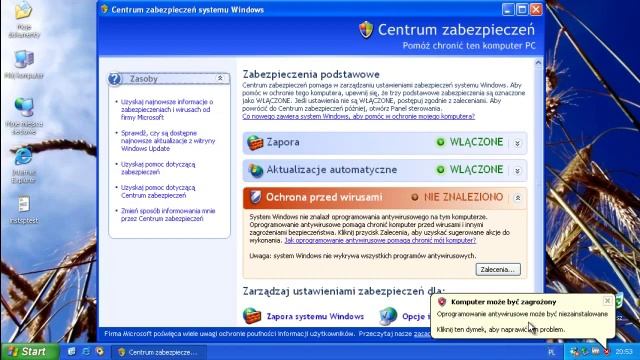Expand the Zapora section chevron

pyautogui.click(x=517, y=143)
